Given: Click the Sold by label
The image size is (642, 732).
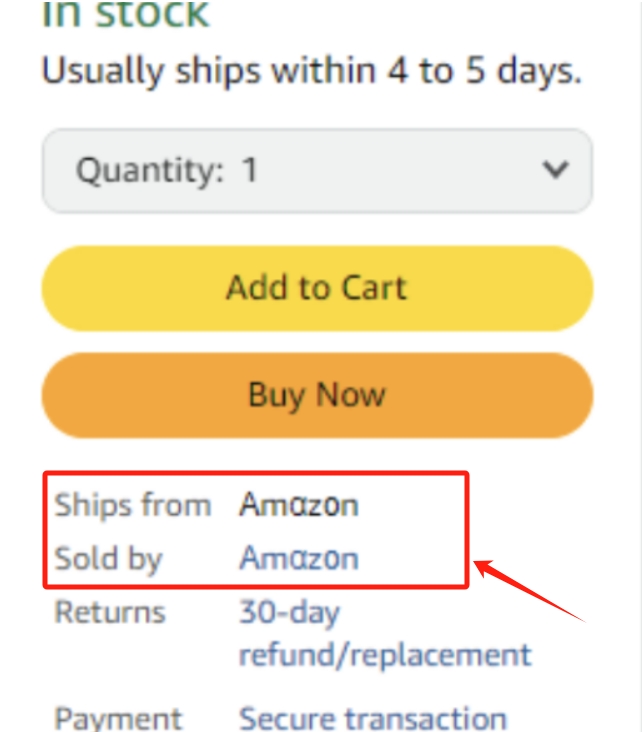Looking at the screenshot, I should click(x=108, y=559).
